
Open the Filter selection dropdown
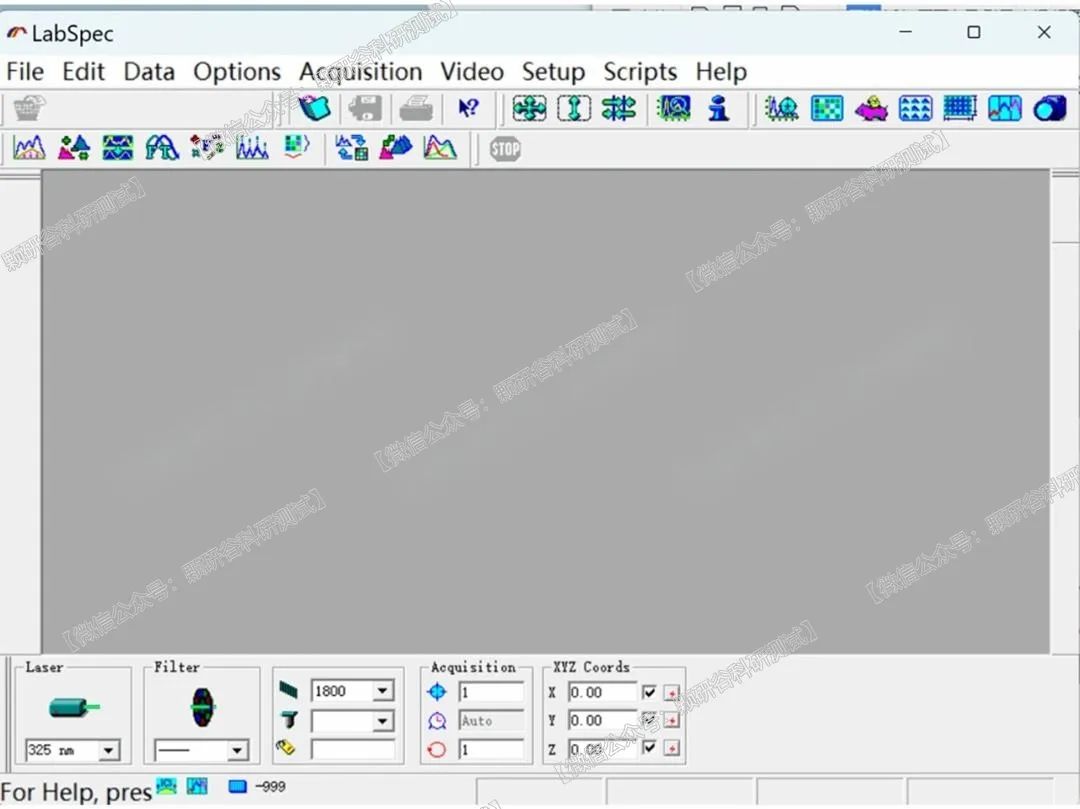[x=236, y=750]
